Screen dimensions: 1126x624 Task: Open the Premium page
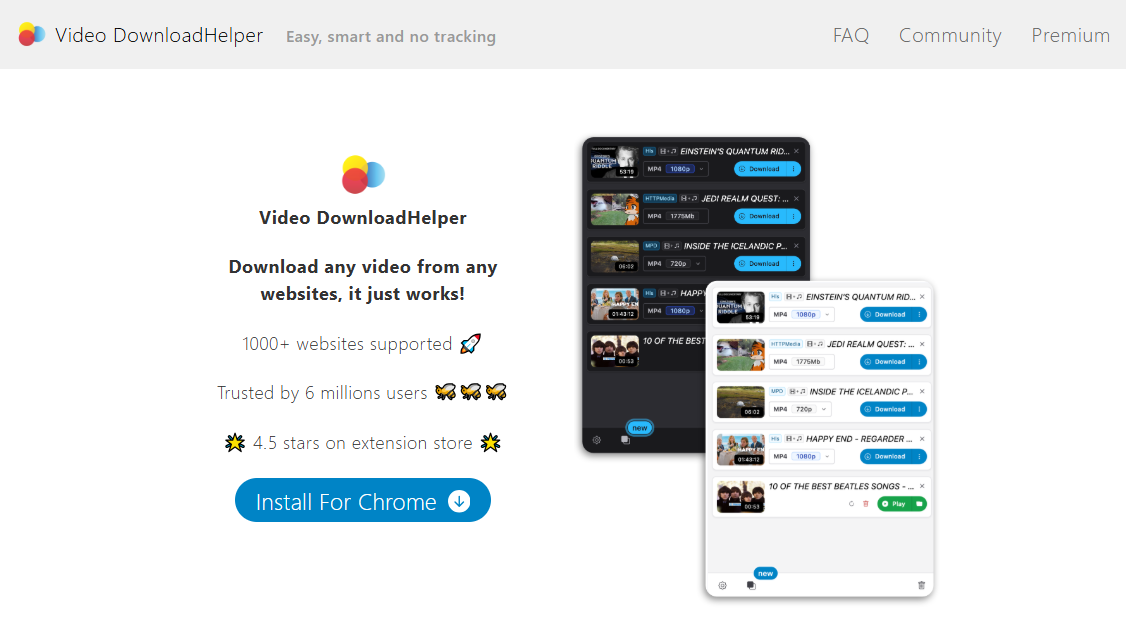pyautogui.click(x=1070, y=35)
